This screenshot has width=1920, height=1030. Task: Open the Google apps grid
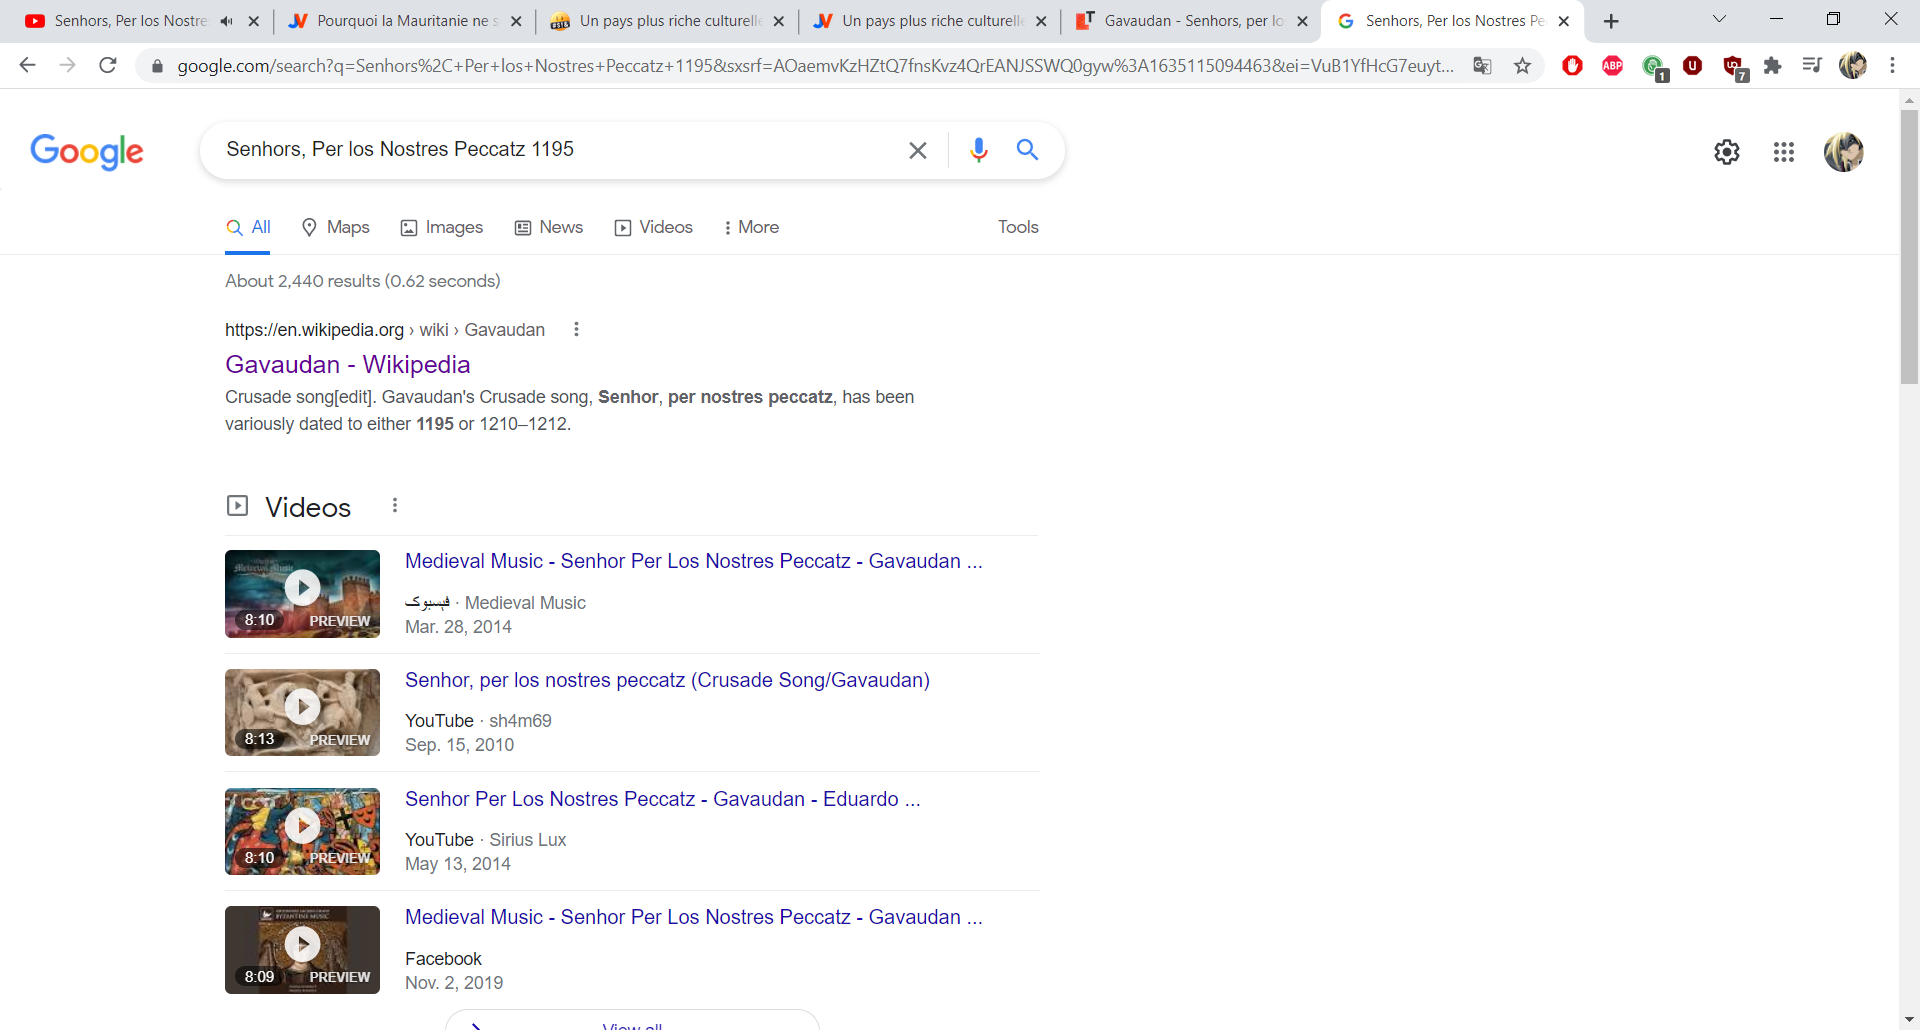(x=1784, y=152)
